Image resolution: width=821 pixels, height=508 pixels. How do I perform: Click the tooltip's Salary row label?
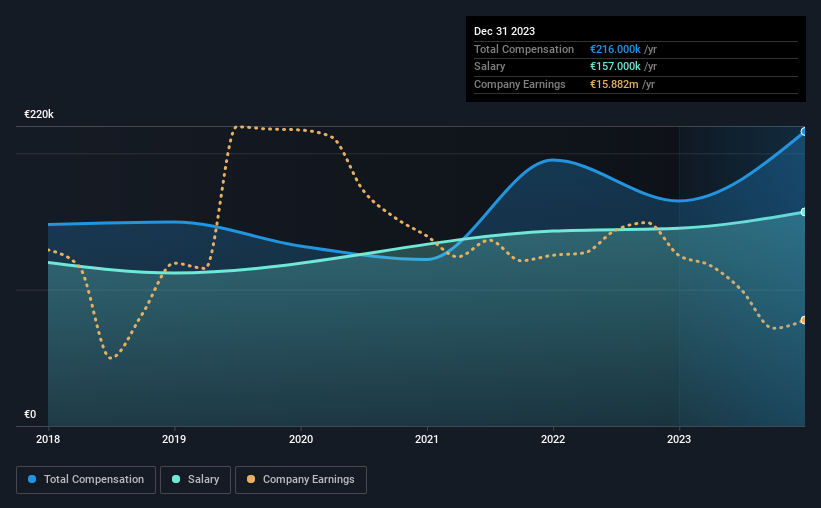(x=490, y=67)
